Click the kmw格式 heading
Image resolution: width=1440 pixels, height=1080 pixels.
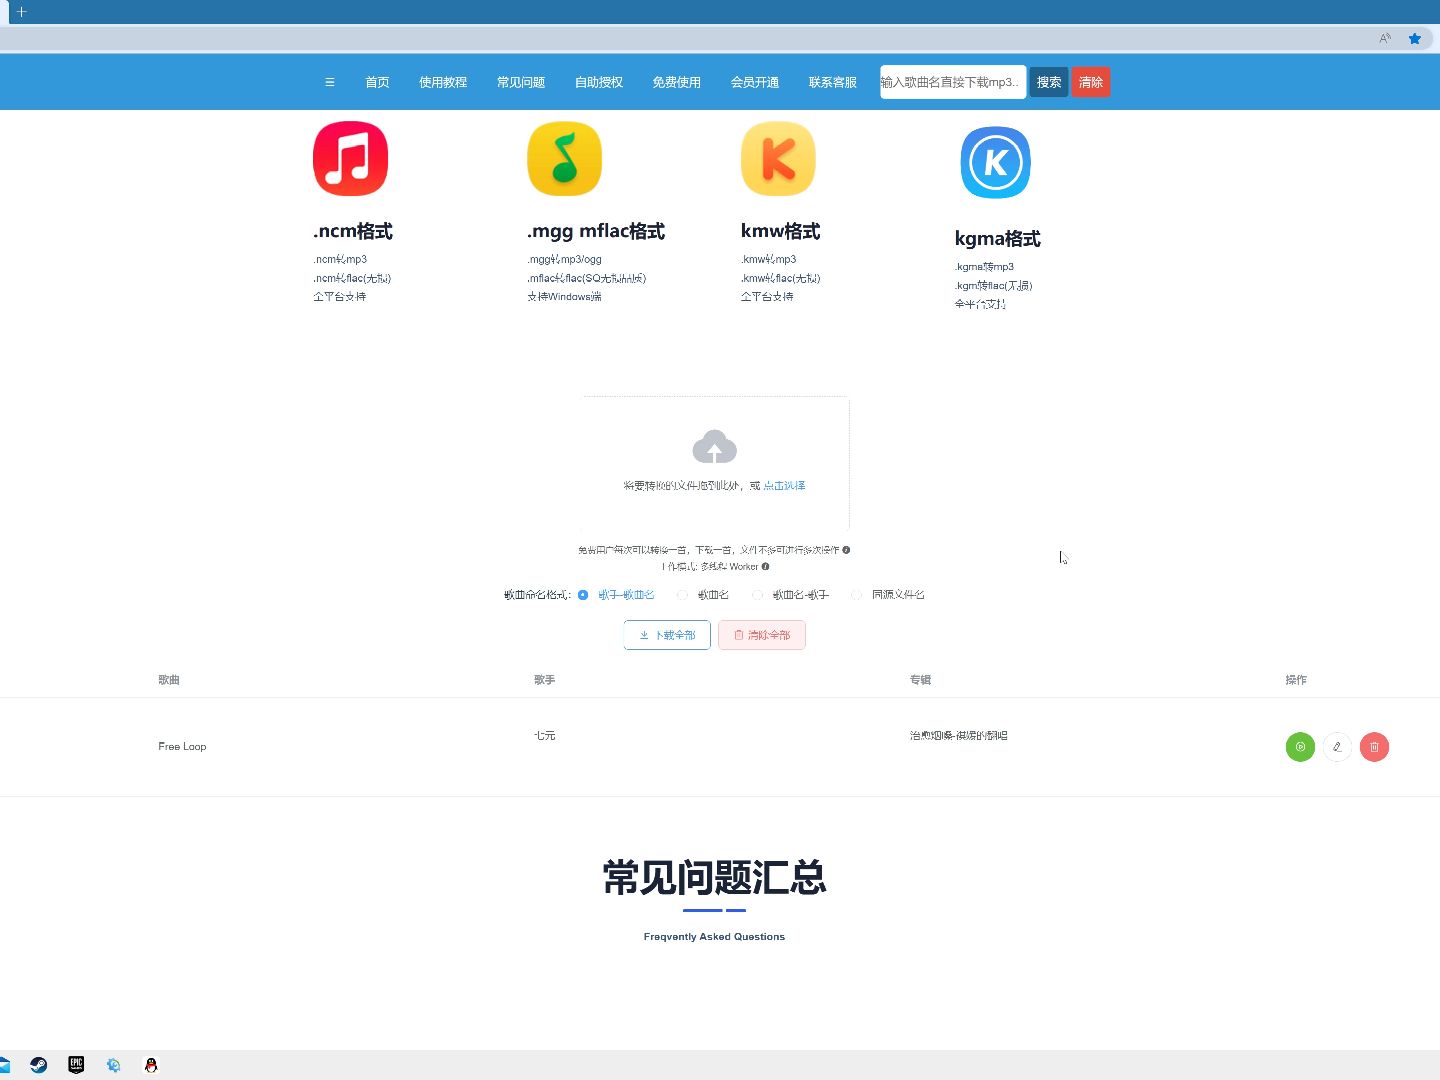pyautogui.click(x=780, y=231)
